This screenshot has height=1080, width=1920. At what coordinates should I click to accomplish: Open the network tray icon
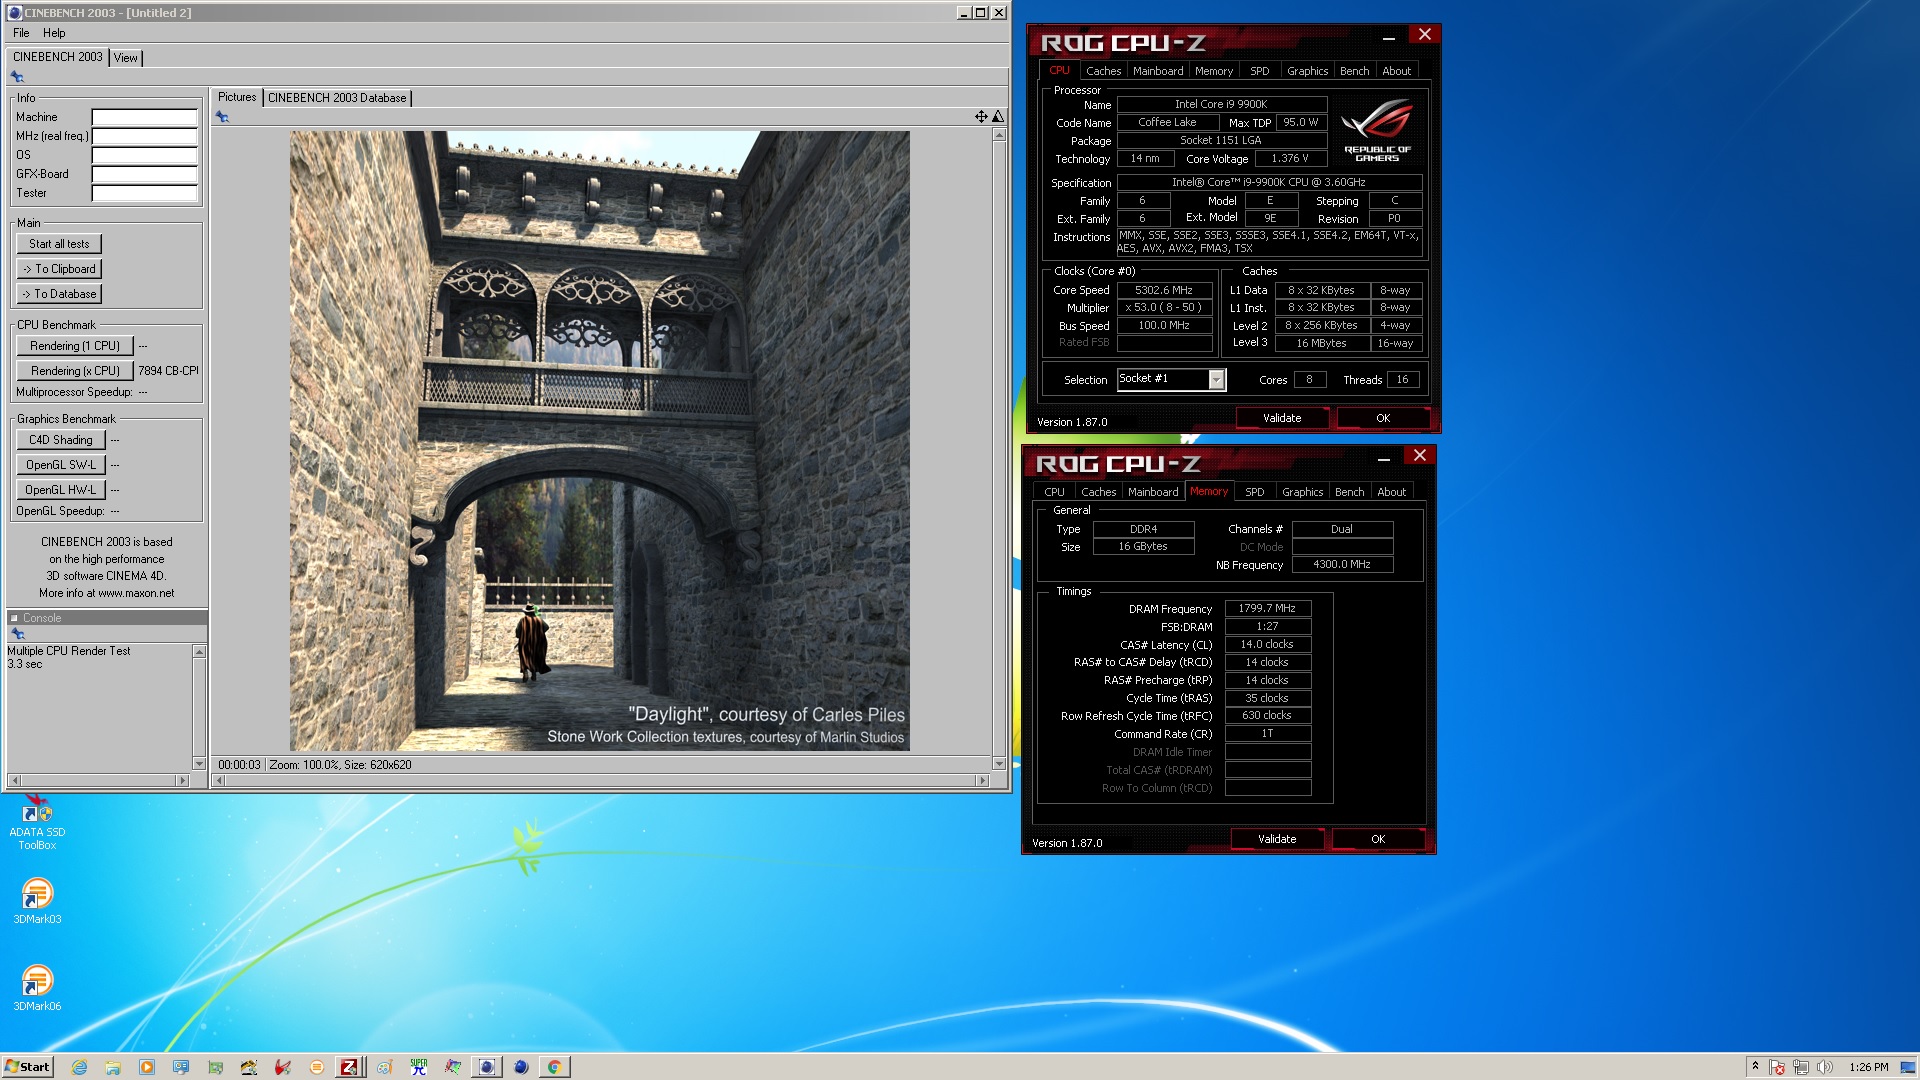(1801, 1067)
